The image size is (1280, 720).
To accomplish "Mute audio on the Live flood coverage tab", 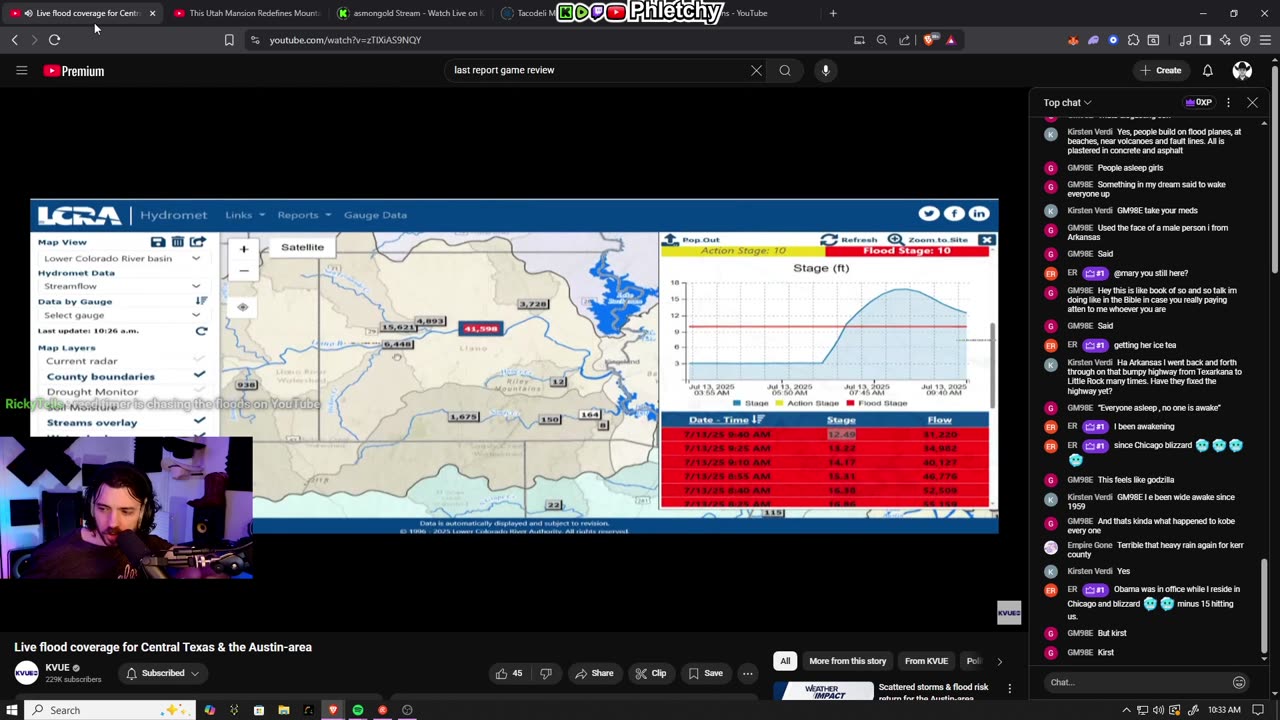I will tap(28, 13).
